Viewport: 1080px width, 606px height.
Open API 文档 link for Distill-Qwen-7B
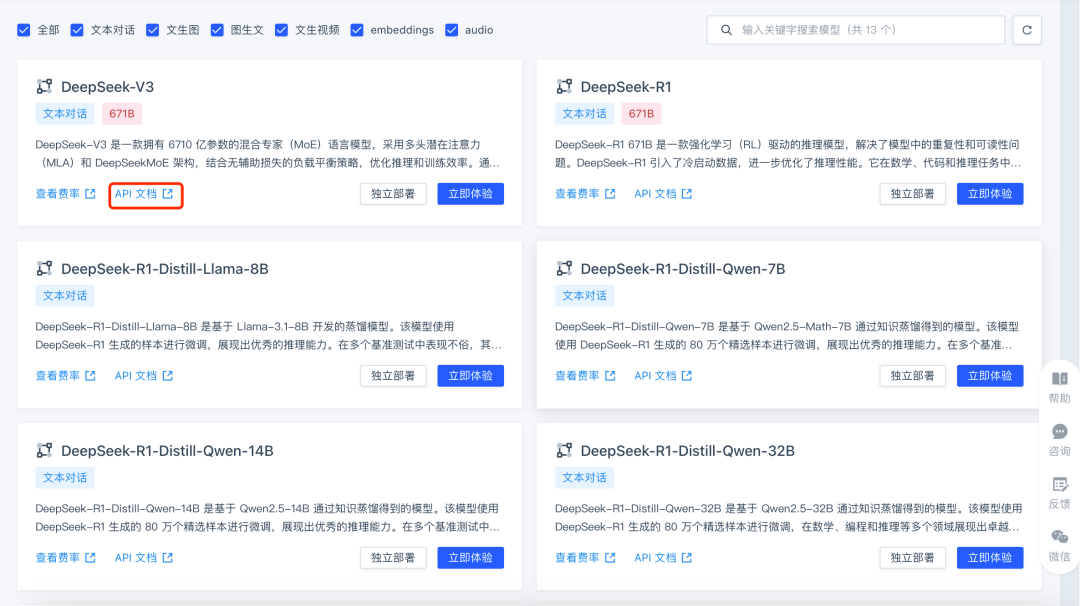tap(663, 376)
